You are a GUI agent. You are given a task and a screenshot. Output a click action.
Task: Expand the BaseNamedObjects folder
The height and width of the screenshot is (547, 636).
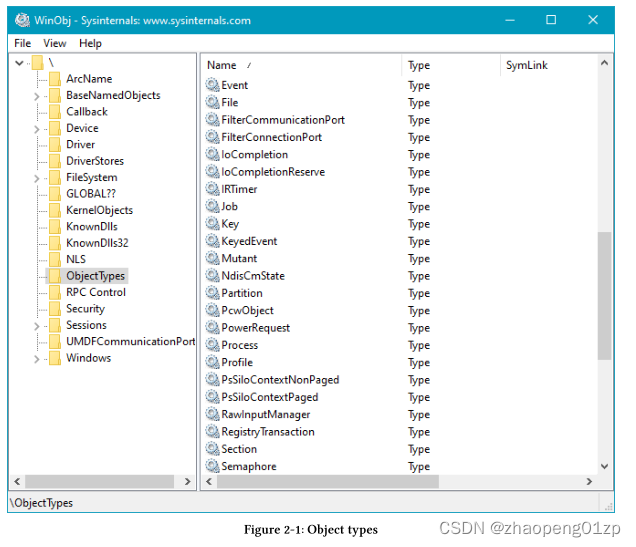click(x=37, y=96)
